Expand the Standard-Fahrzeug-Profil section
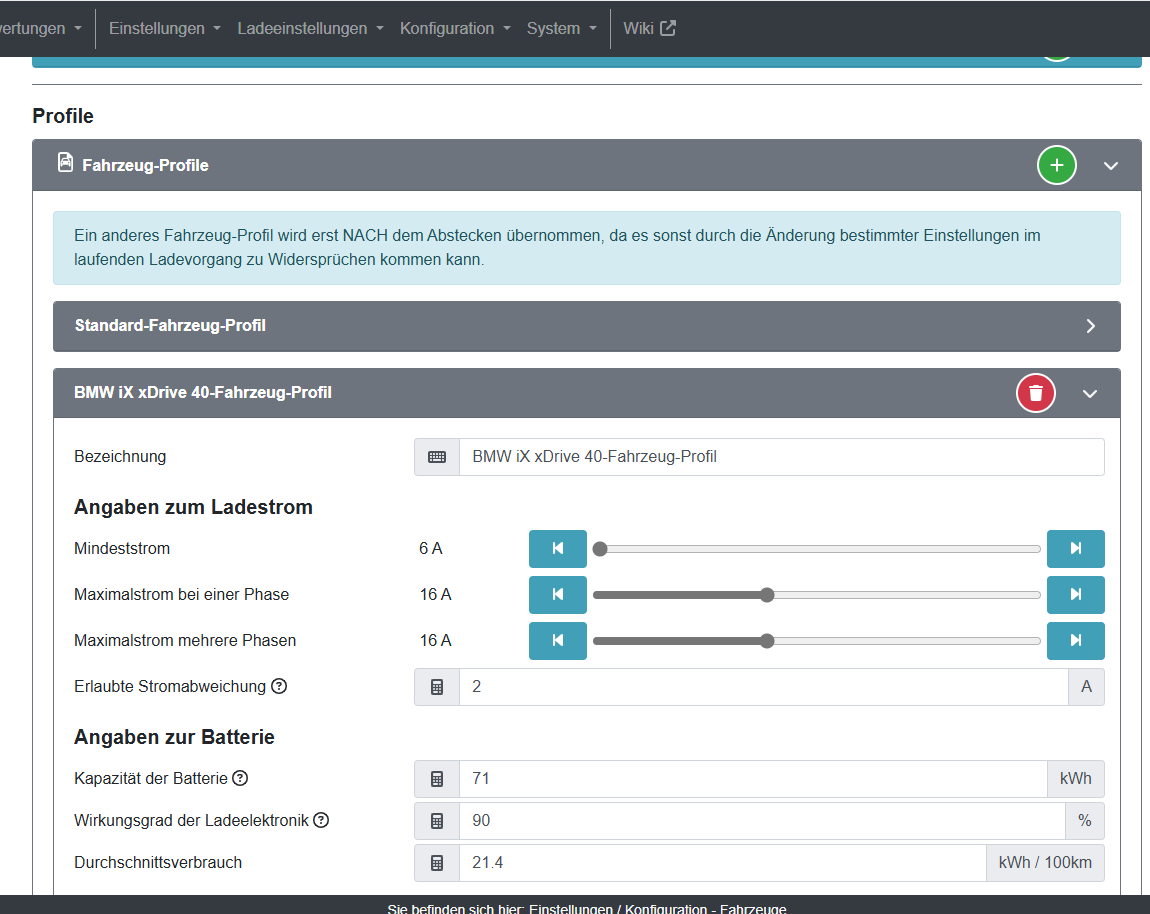1150x914 pixels. [1090, 326]
